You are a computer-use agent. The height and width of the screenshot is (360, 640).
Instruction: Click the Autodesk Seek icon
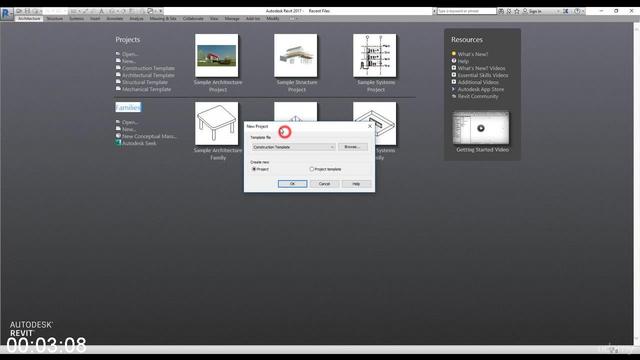[x=118, y=143]
